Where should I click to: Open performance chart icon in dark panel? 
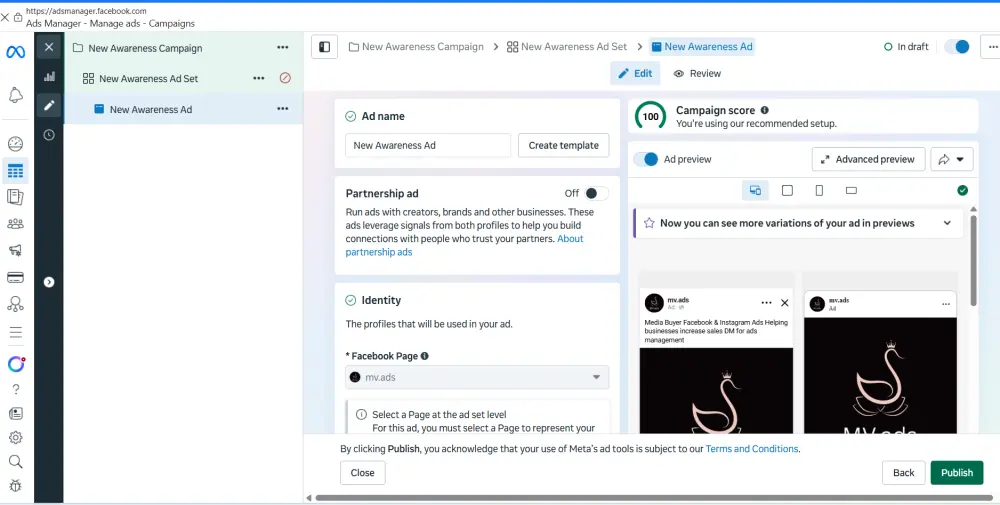[x=49, y=77]
